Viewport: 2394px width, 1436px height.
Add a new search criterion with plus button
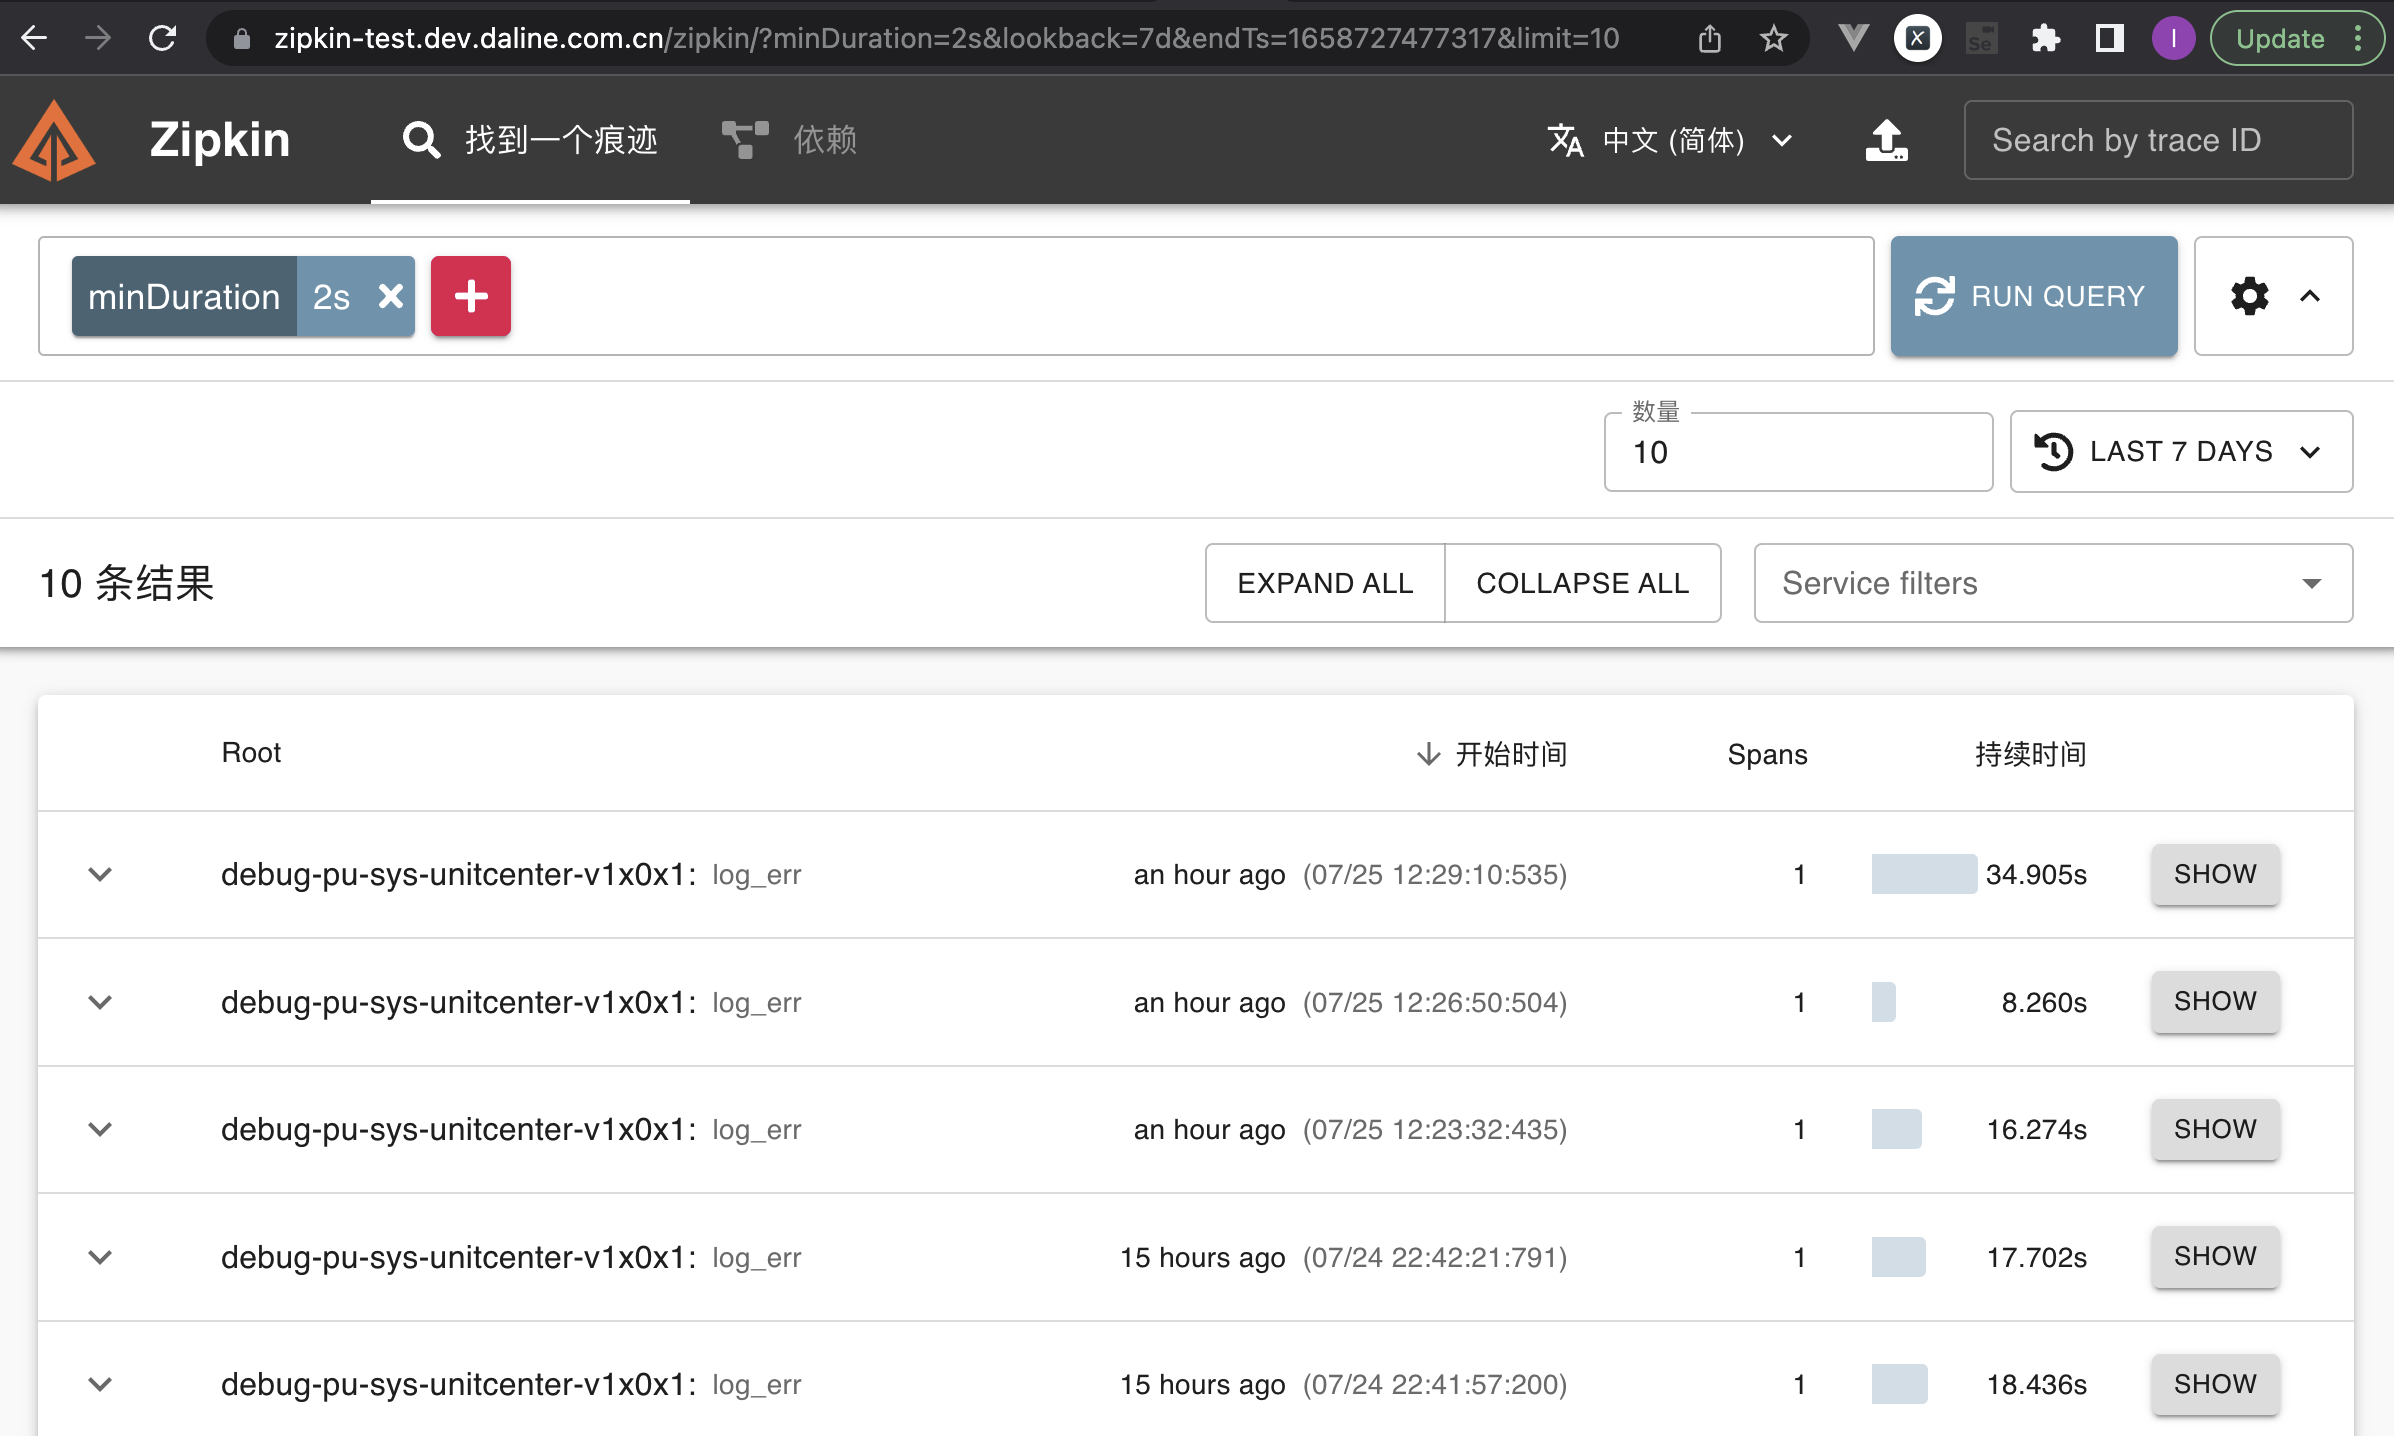pos(471,296)
